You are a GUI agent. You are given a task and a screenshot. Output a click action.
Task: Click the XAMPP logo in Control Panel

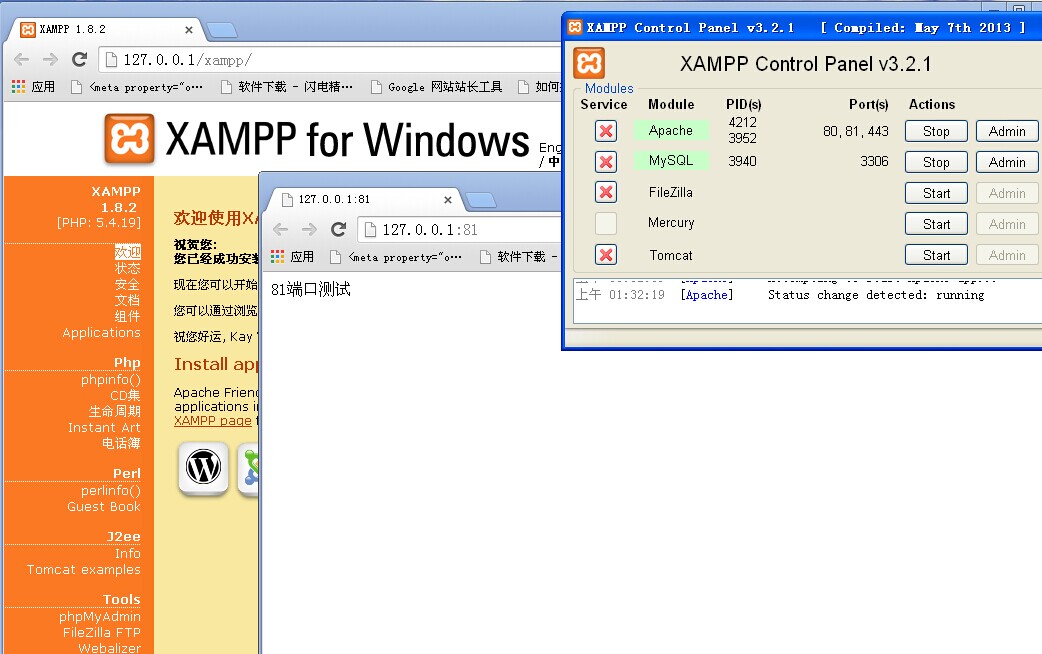[x=589, y=63]
